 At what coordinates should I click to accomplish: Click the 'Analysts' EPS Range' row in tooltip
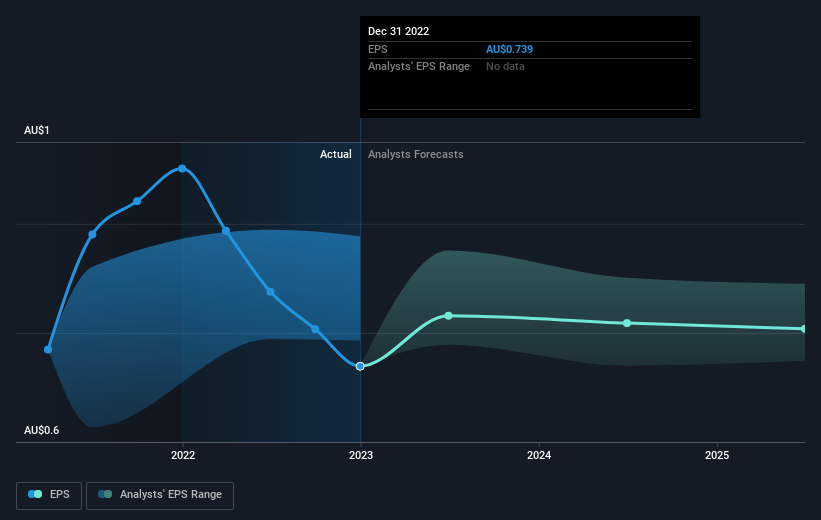coord(530,67)
